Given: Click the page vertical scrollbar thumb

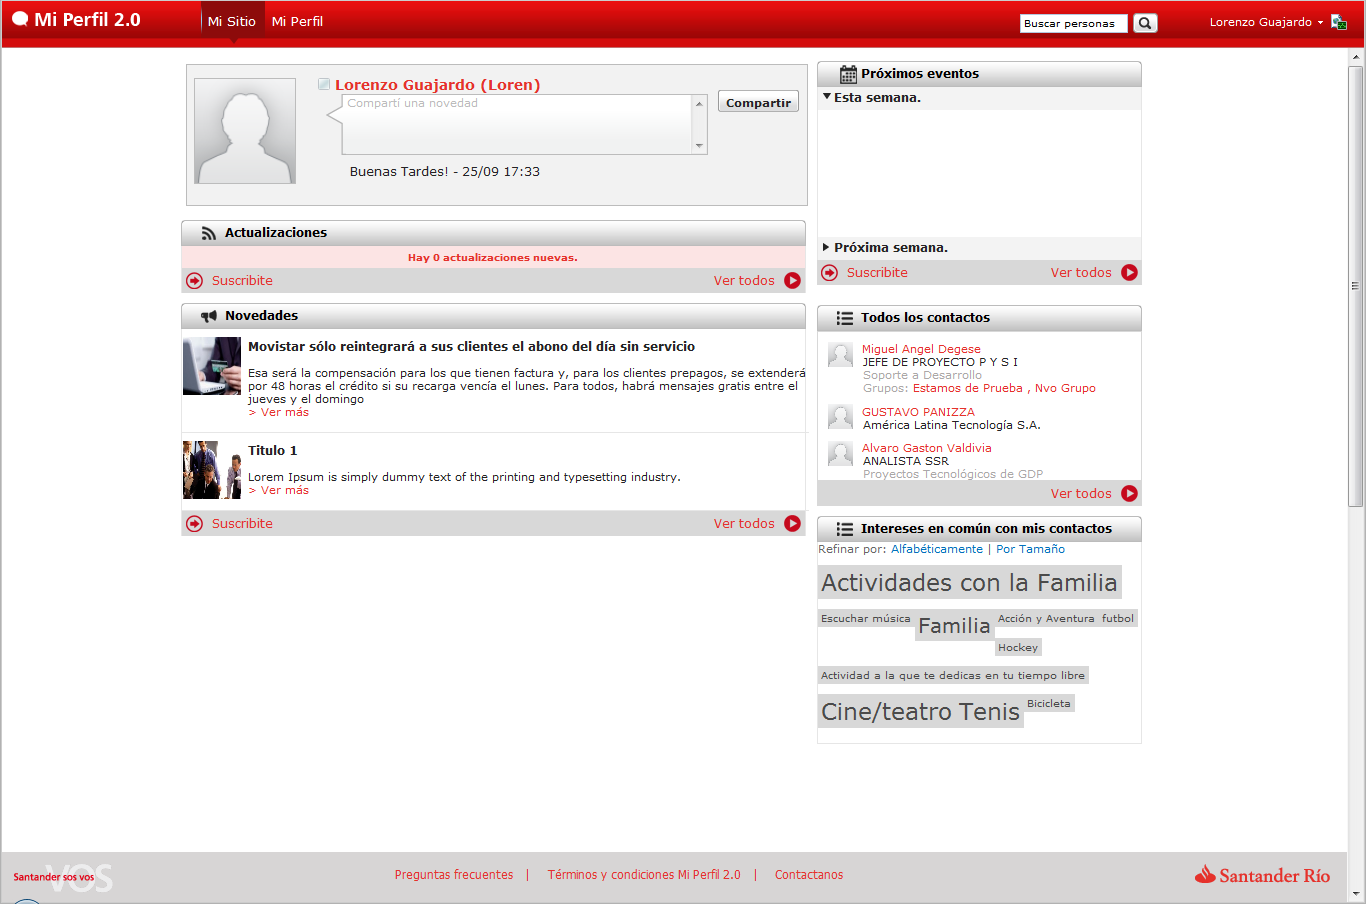Looking at the screenshot, I should (x=1356, y=286).
